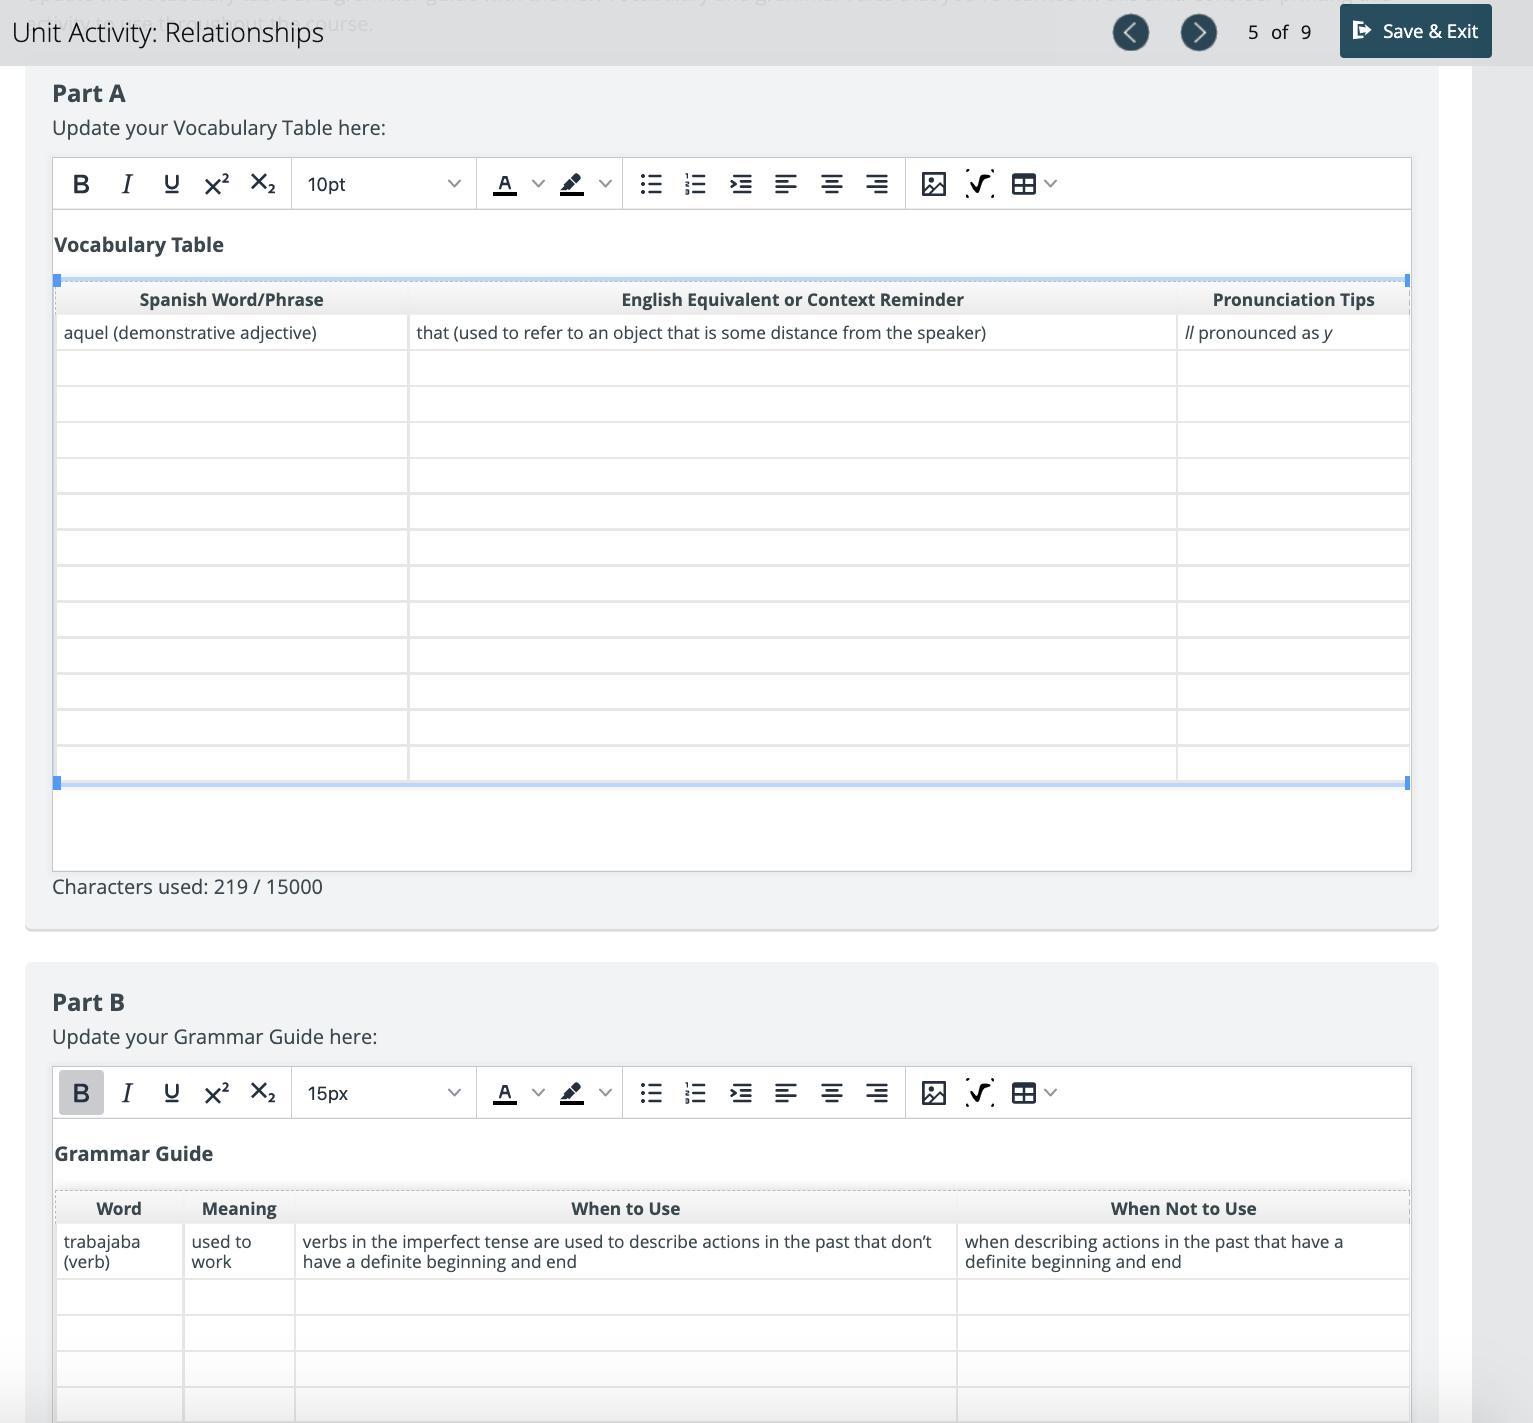The image size is (1533, 1423).
Task: Open the 10pt font size dropdown
Action: tap(383, 184)
